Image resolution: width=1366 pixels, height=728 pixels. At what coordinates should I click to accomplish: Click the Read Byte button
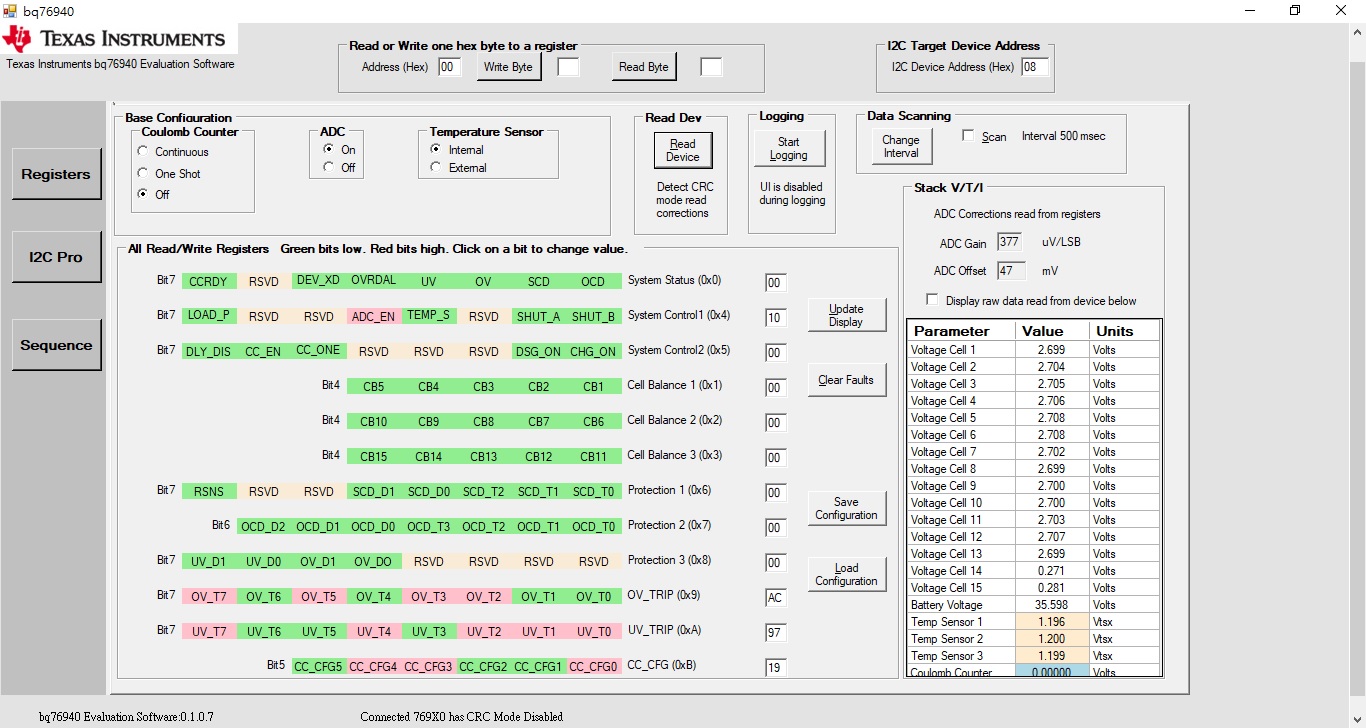tap(644, 67)
